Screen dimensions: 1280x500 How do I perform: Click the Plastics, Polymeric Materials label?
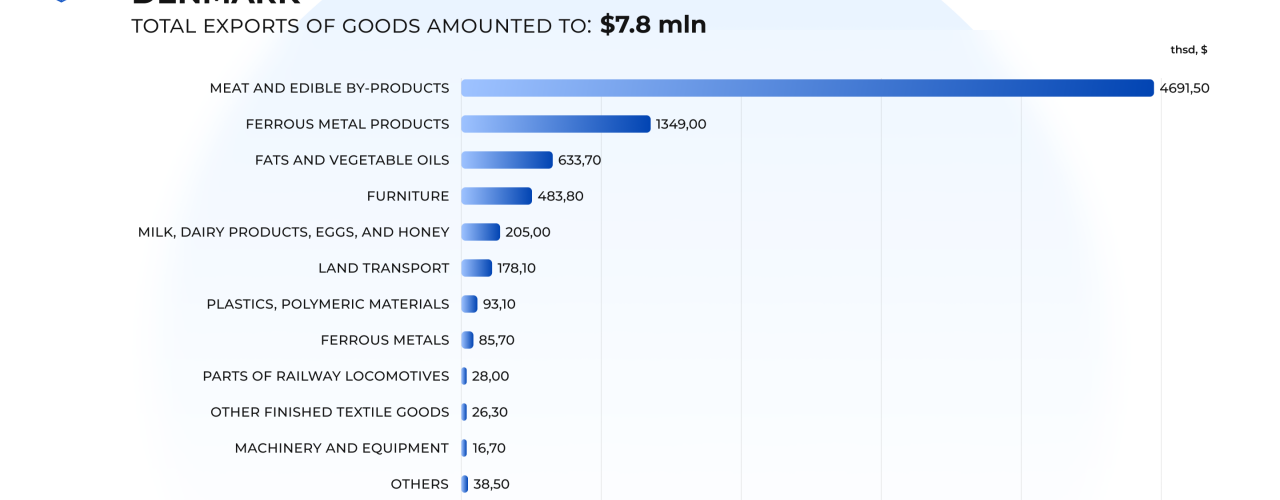click(x=328, y=304)
